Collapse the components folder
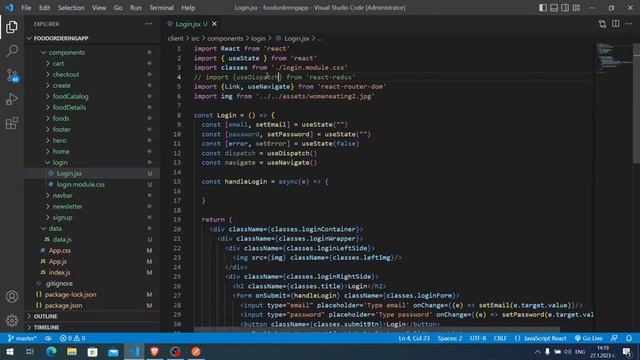Screen dimensions: 640x360 [67, 53]
